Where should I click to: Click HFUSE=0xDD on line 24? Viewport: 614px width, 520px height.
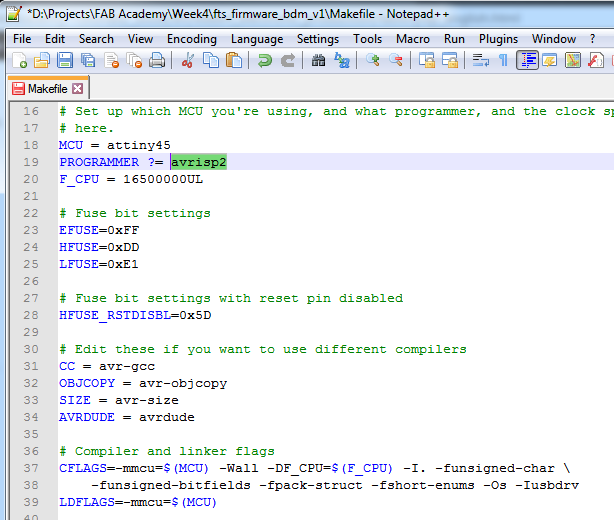coord(99,247)
